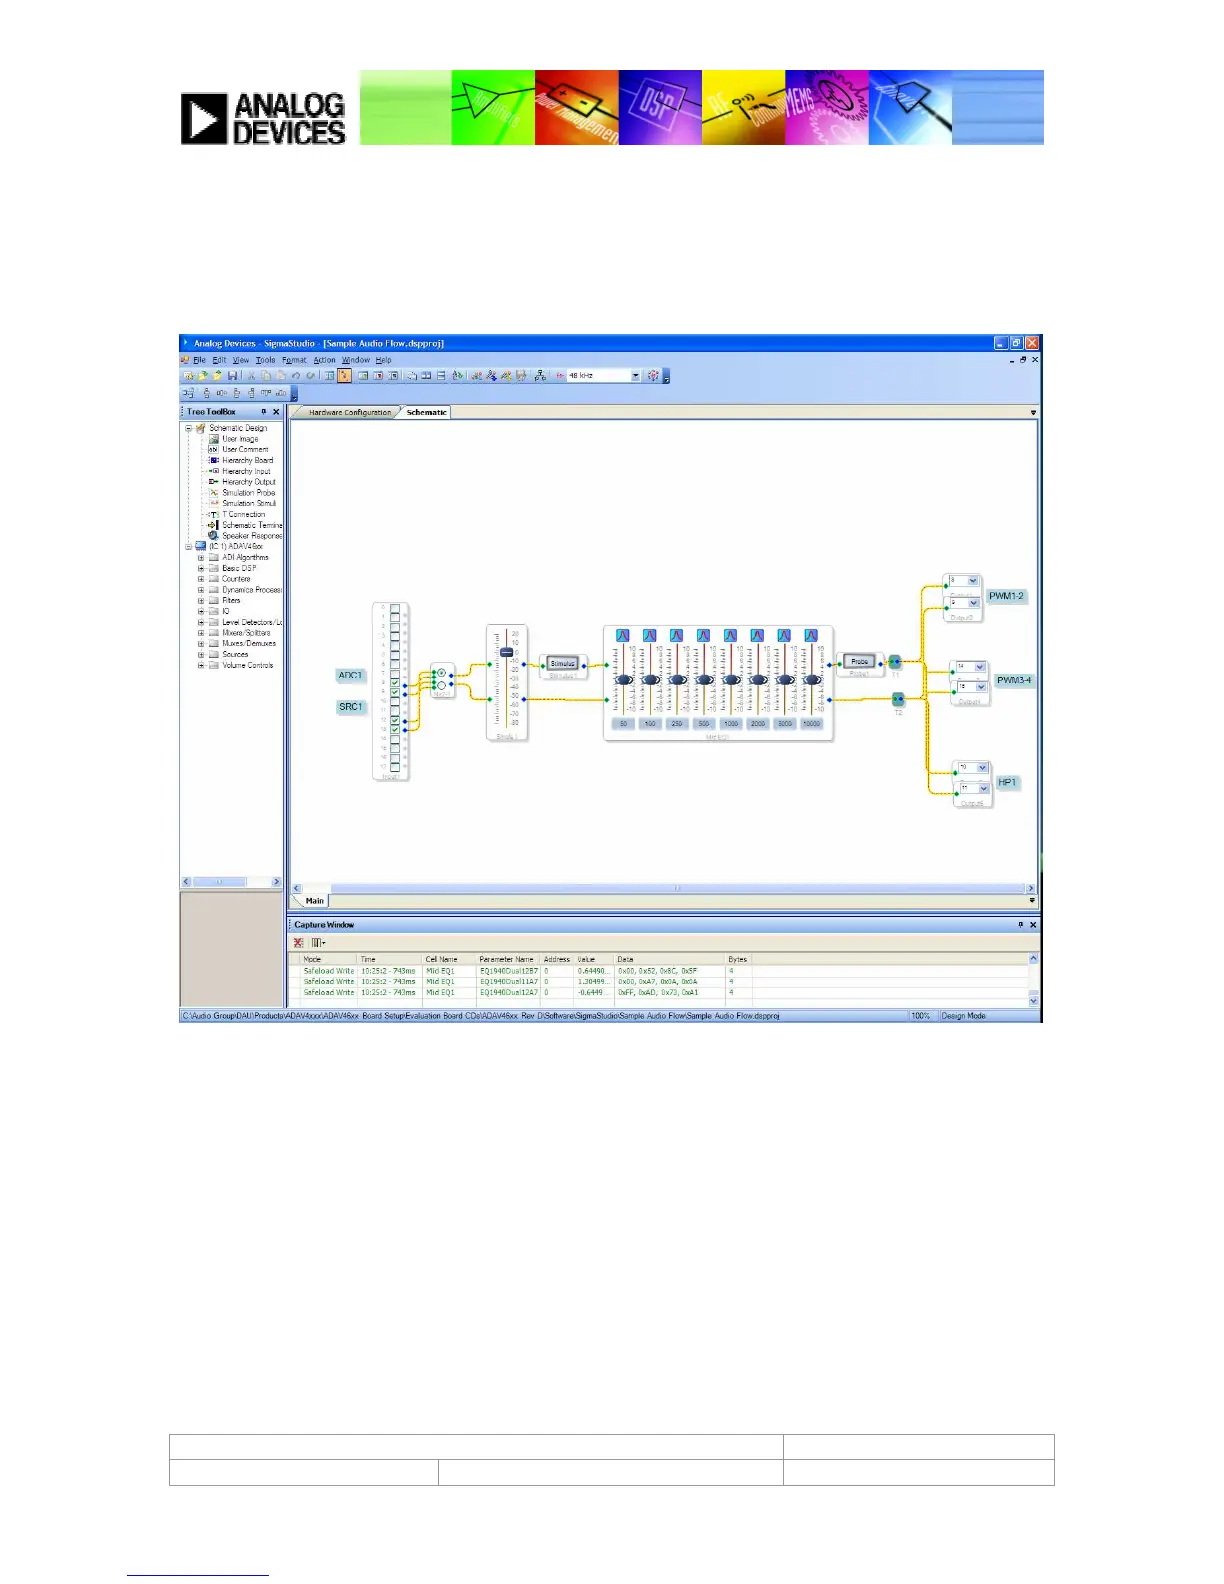Pick User Image in the toolbox tree
1224x1584 pixels.
point(240,439)
